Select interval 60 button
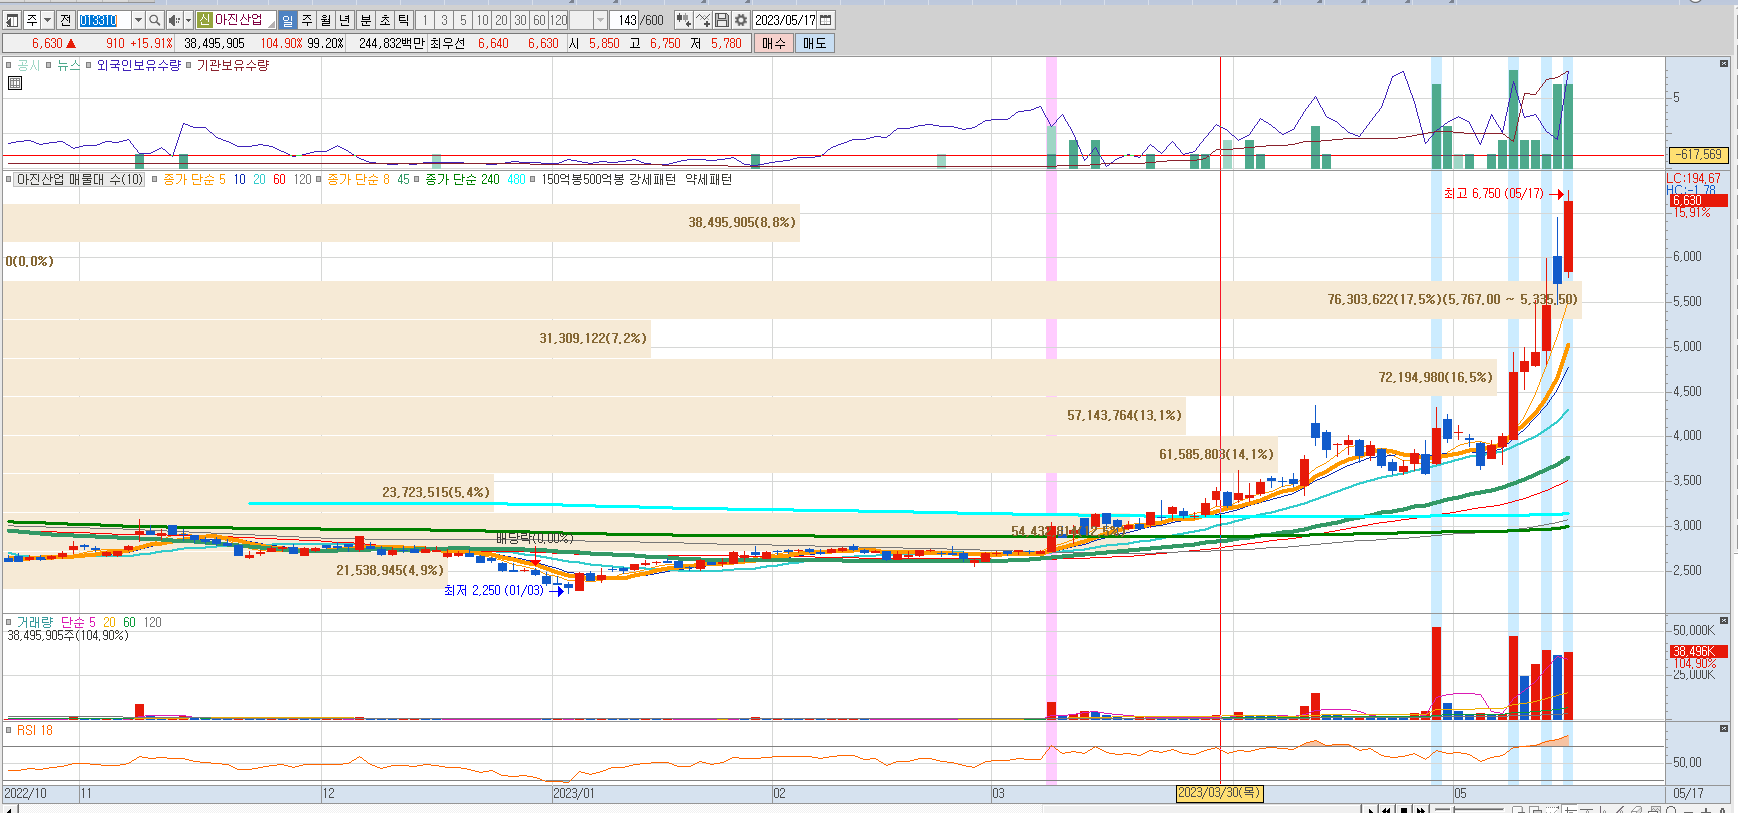The height and width of the screenshot is (813, 1738). pyautogui.click(x=539, y=20)
